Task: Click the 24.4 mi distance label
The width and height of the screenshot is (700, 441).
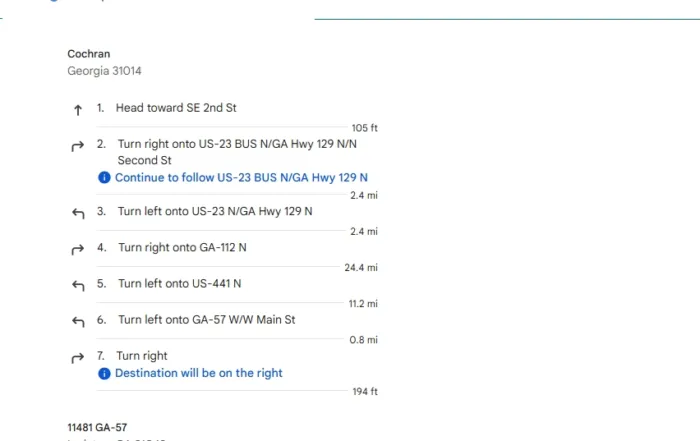Action: coord(361,268)
